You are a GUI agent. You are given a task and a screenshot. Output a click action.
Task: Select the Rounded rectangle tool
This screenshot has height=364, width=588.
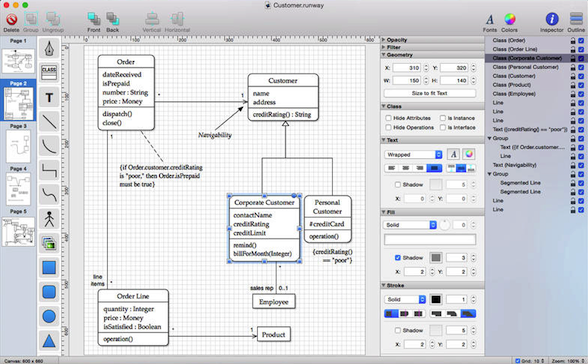tap(49, 292)
